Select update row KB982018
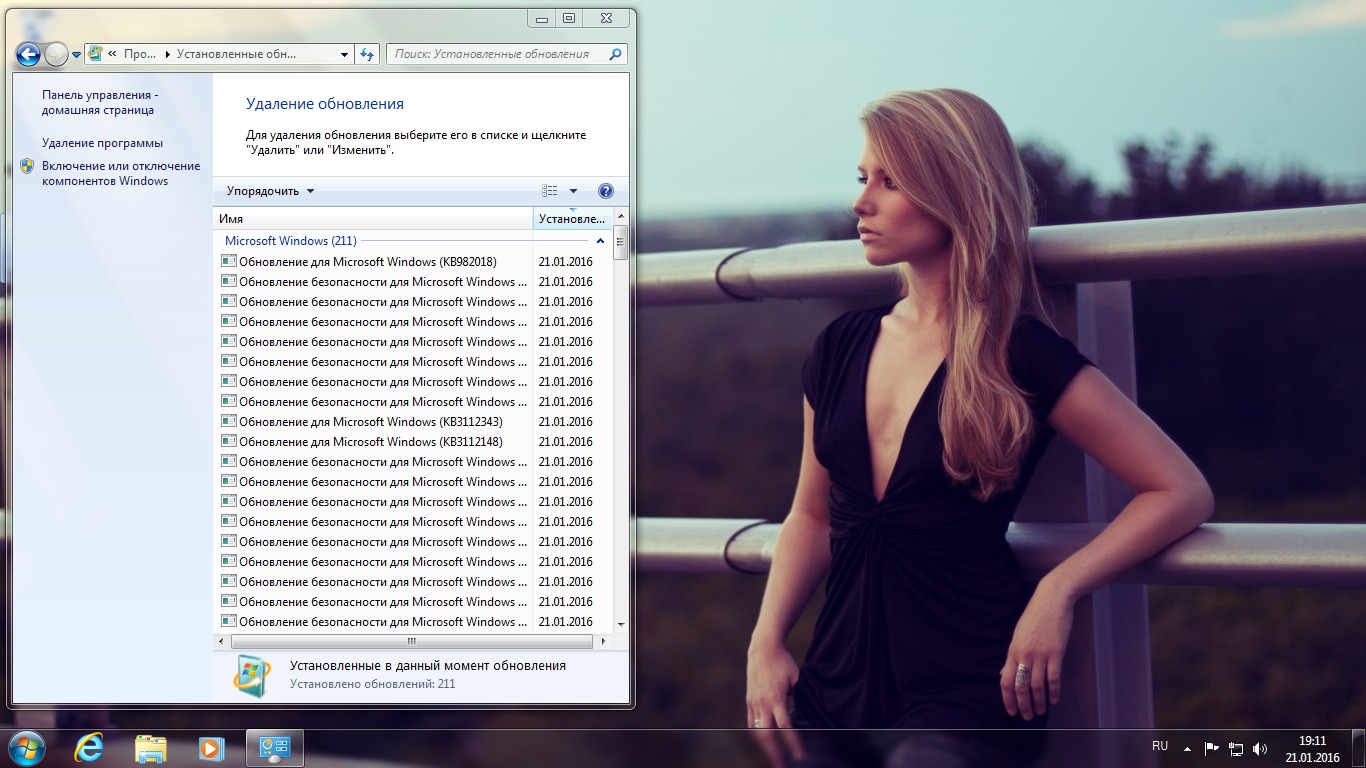The image size is (1366, 768). point(413,262)
